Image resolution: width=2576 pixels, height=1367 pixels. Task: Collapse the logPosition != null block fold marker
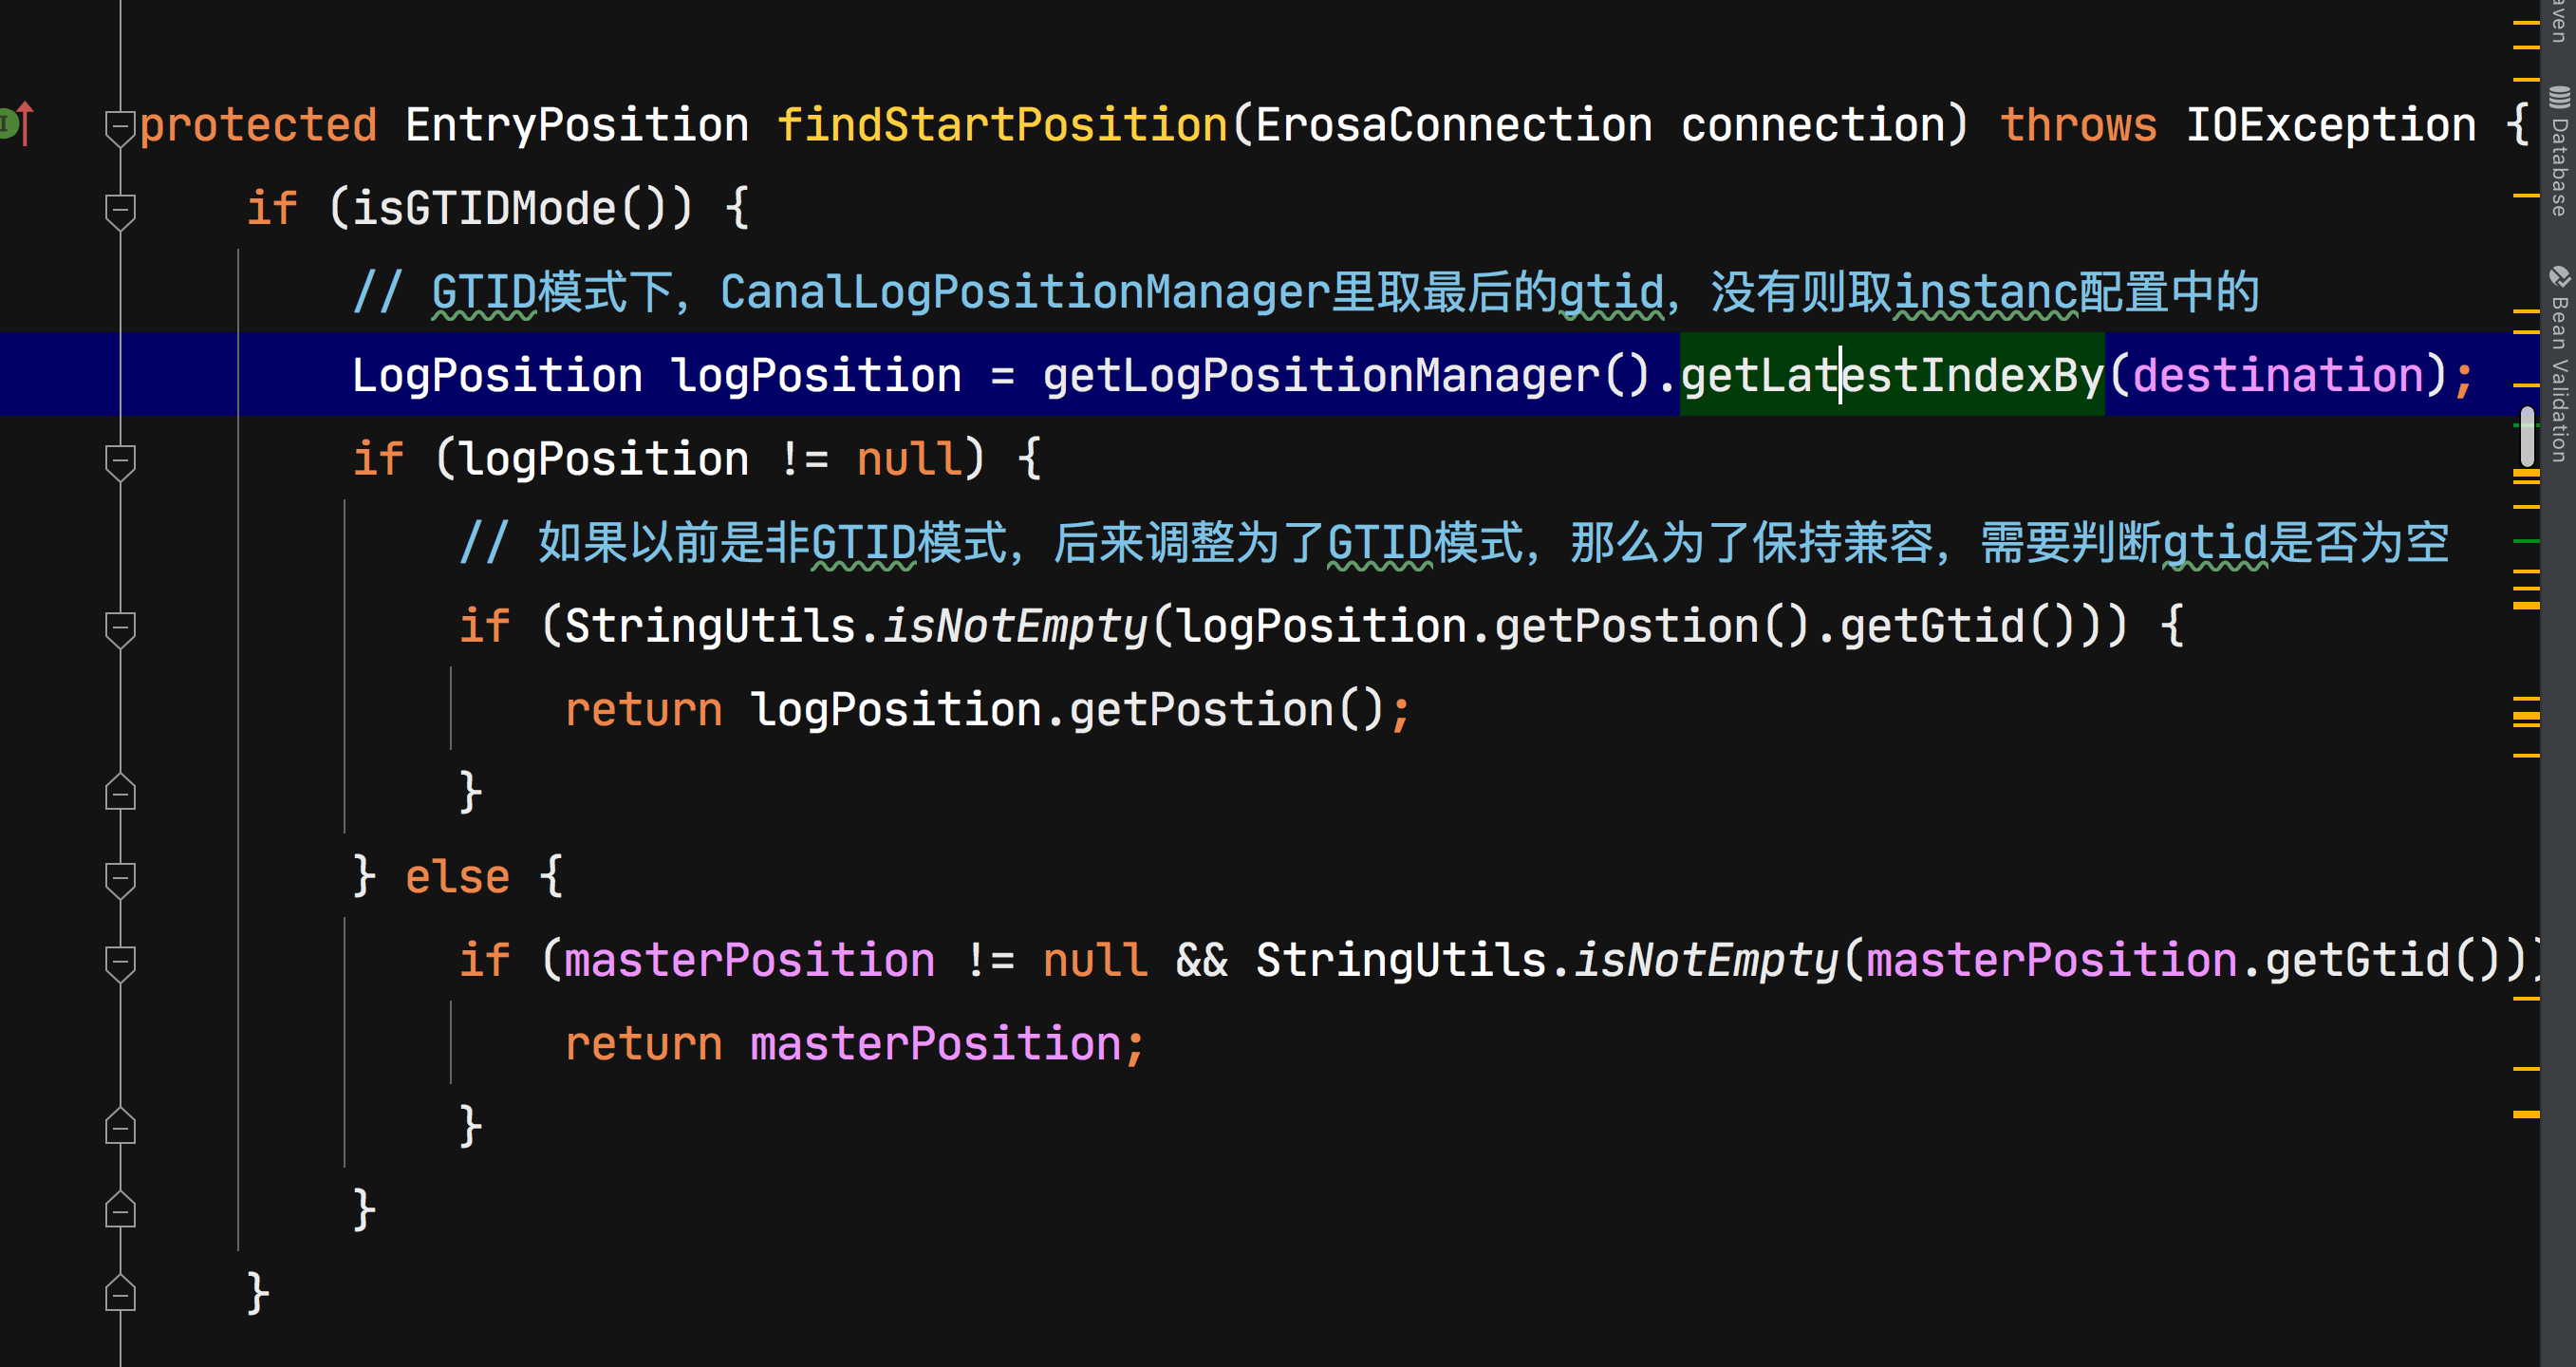120,461
